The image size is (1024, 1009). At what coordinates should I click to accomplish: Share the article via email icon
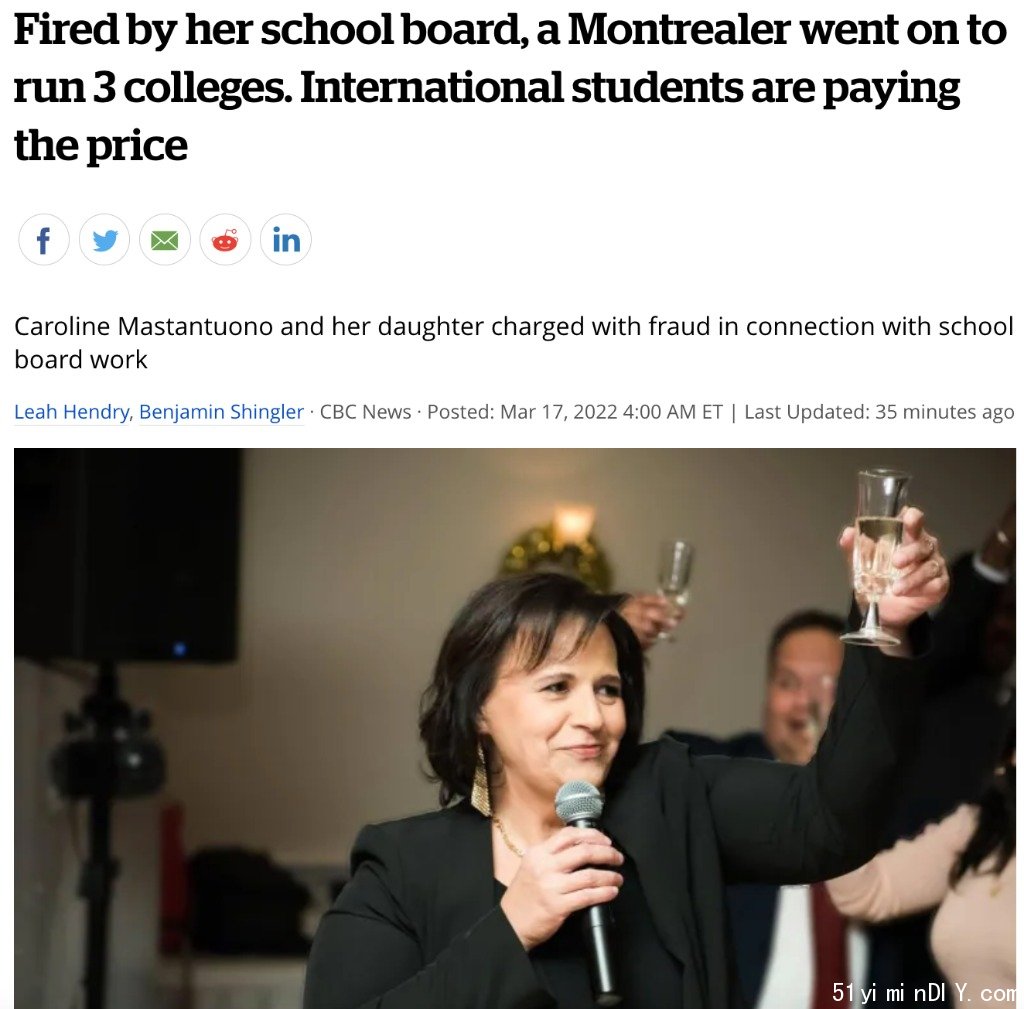(x=165, y=240)
